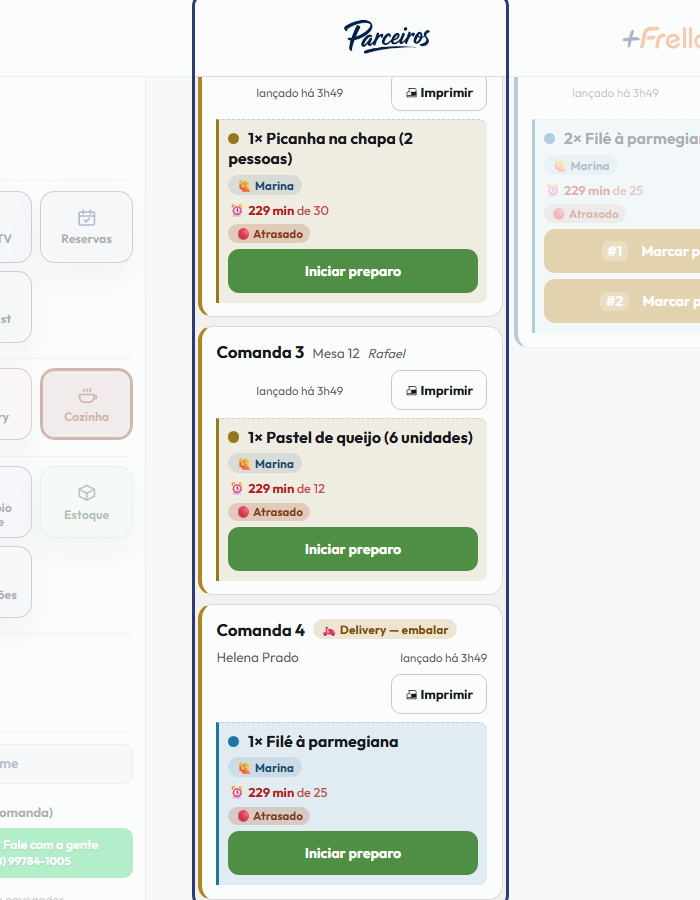
Task: Start preparing Pastel de queijo
Action: tap(353, 549)
